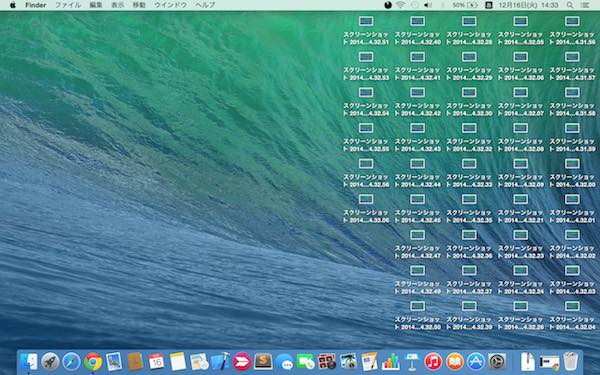Select screenshot file ending 4.32.05
Viewport: 600px width, 375px height.
click(x=520, y=31)
